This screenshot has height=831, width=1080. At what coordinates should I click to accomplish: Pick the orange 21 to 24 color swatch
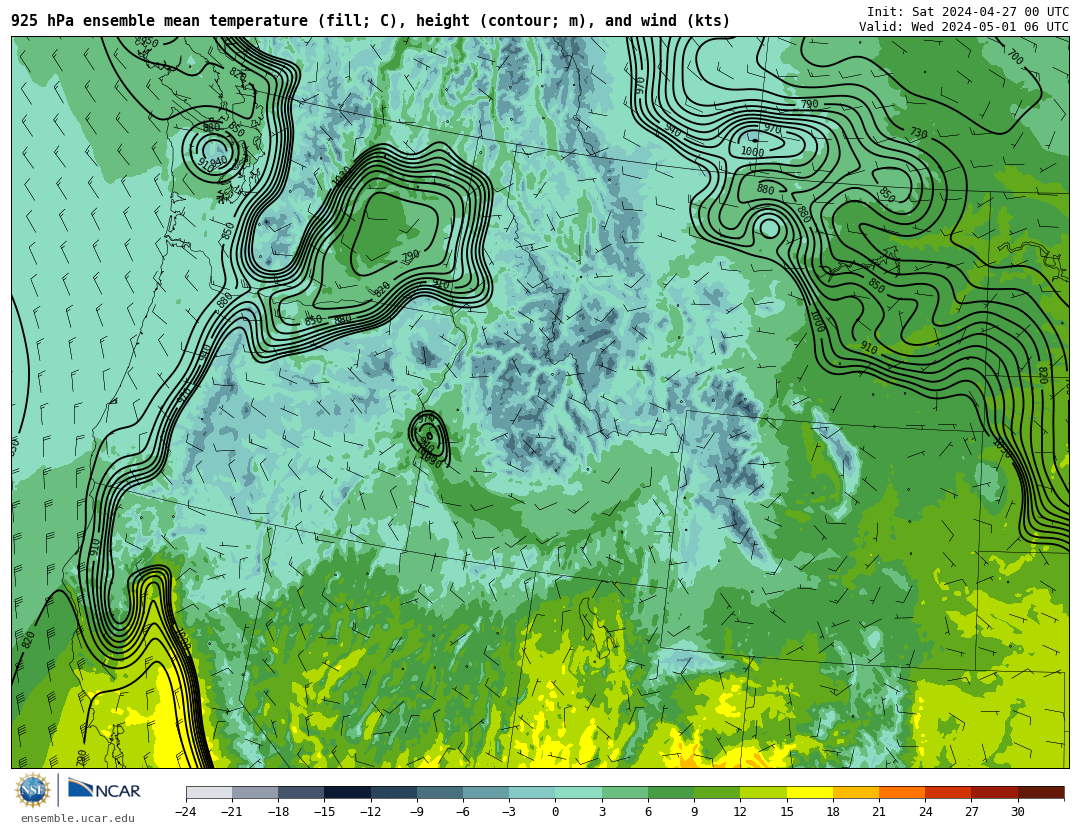tap(902, 792)
